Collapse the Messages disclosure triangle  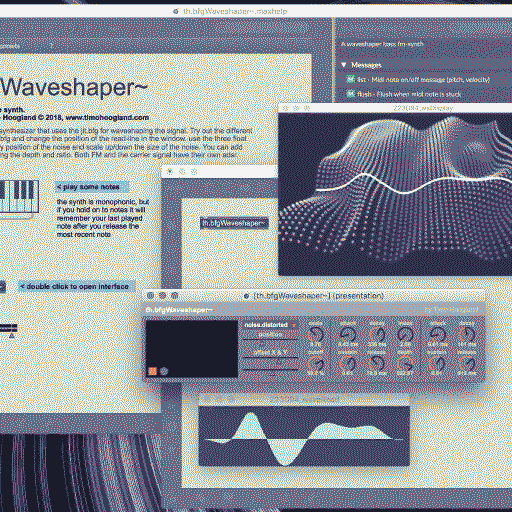click(x=344, y=65)
